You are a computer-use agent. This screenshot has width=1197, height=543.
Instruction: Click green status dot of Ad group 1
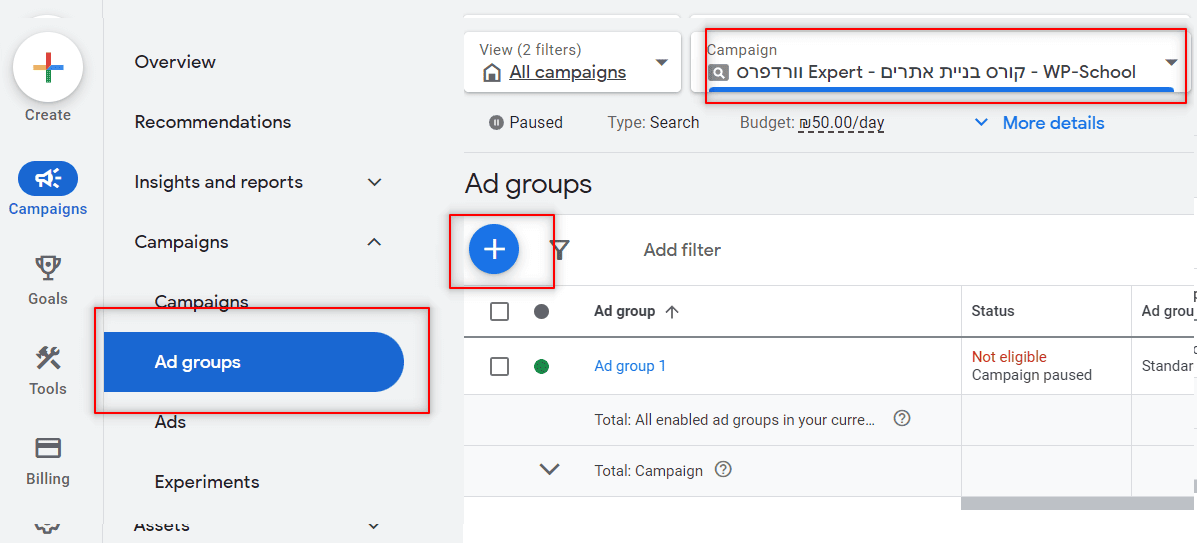pos(541,367)
